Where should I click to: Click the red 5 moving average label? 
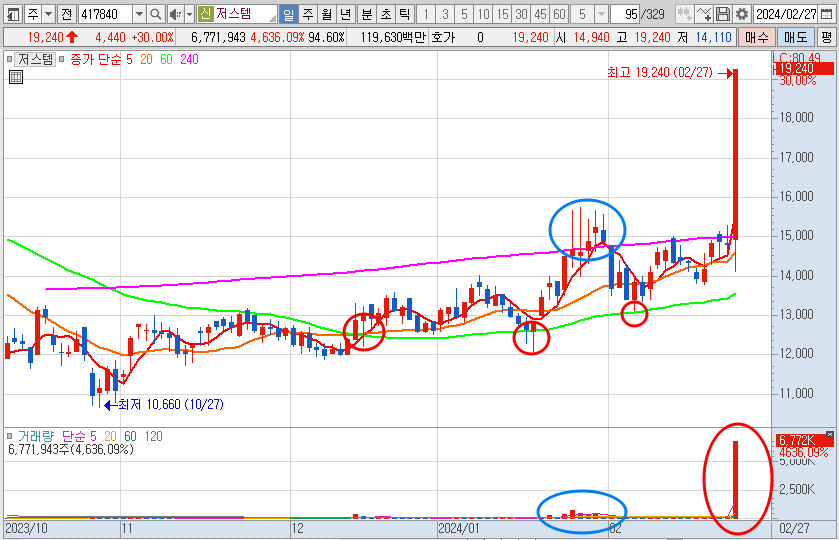coord(129,59)
